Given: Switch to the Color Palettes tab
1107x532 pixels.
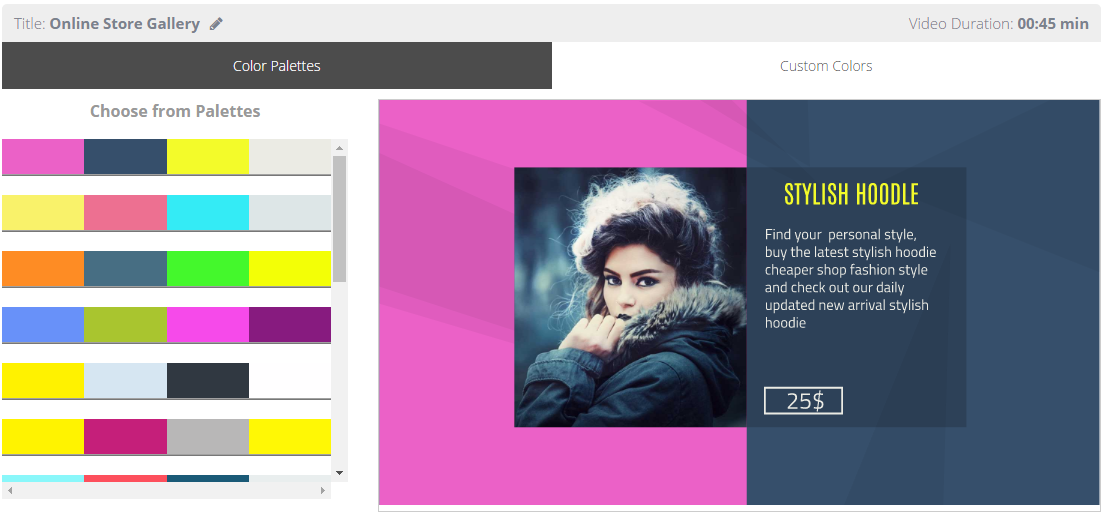Looking at the screenshot, I should (x=277, y=66).
